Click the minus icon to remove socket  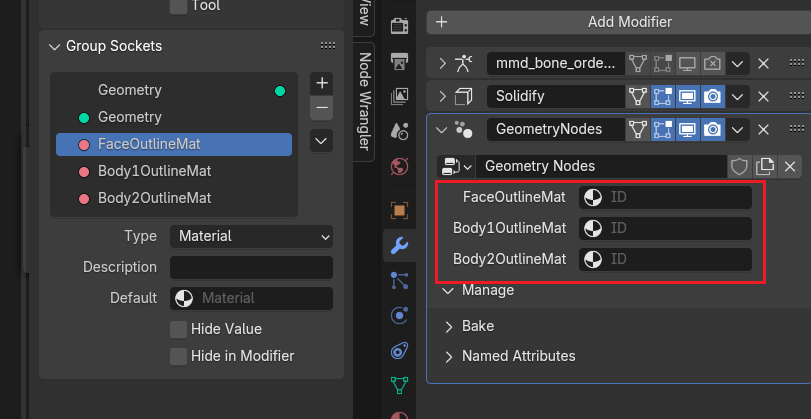[321, 107]
